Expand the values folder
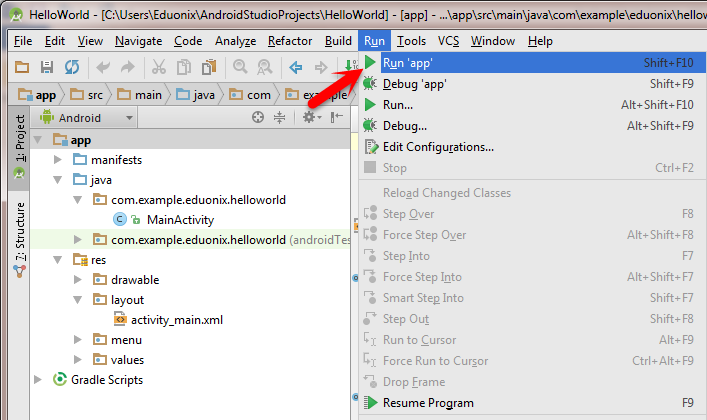Viewport: 707px width, 420px height. tap(78, 360)
